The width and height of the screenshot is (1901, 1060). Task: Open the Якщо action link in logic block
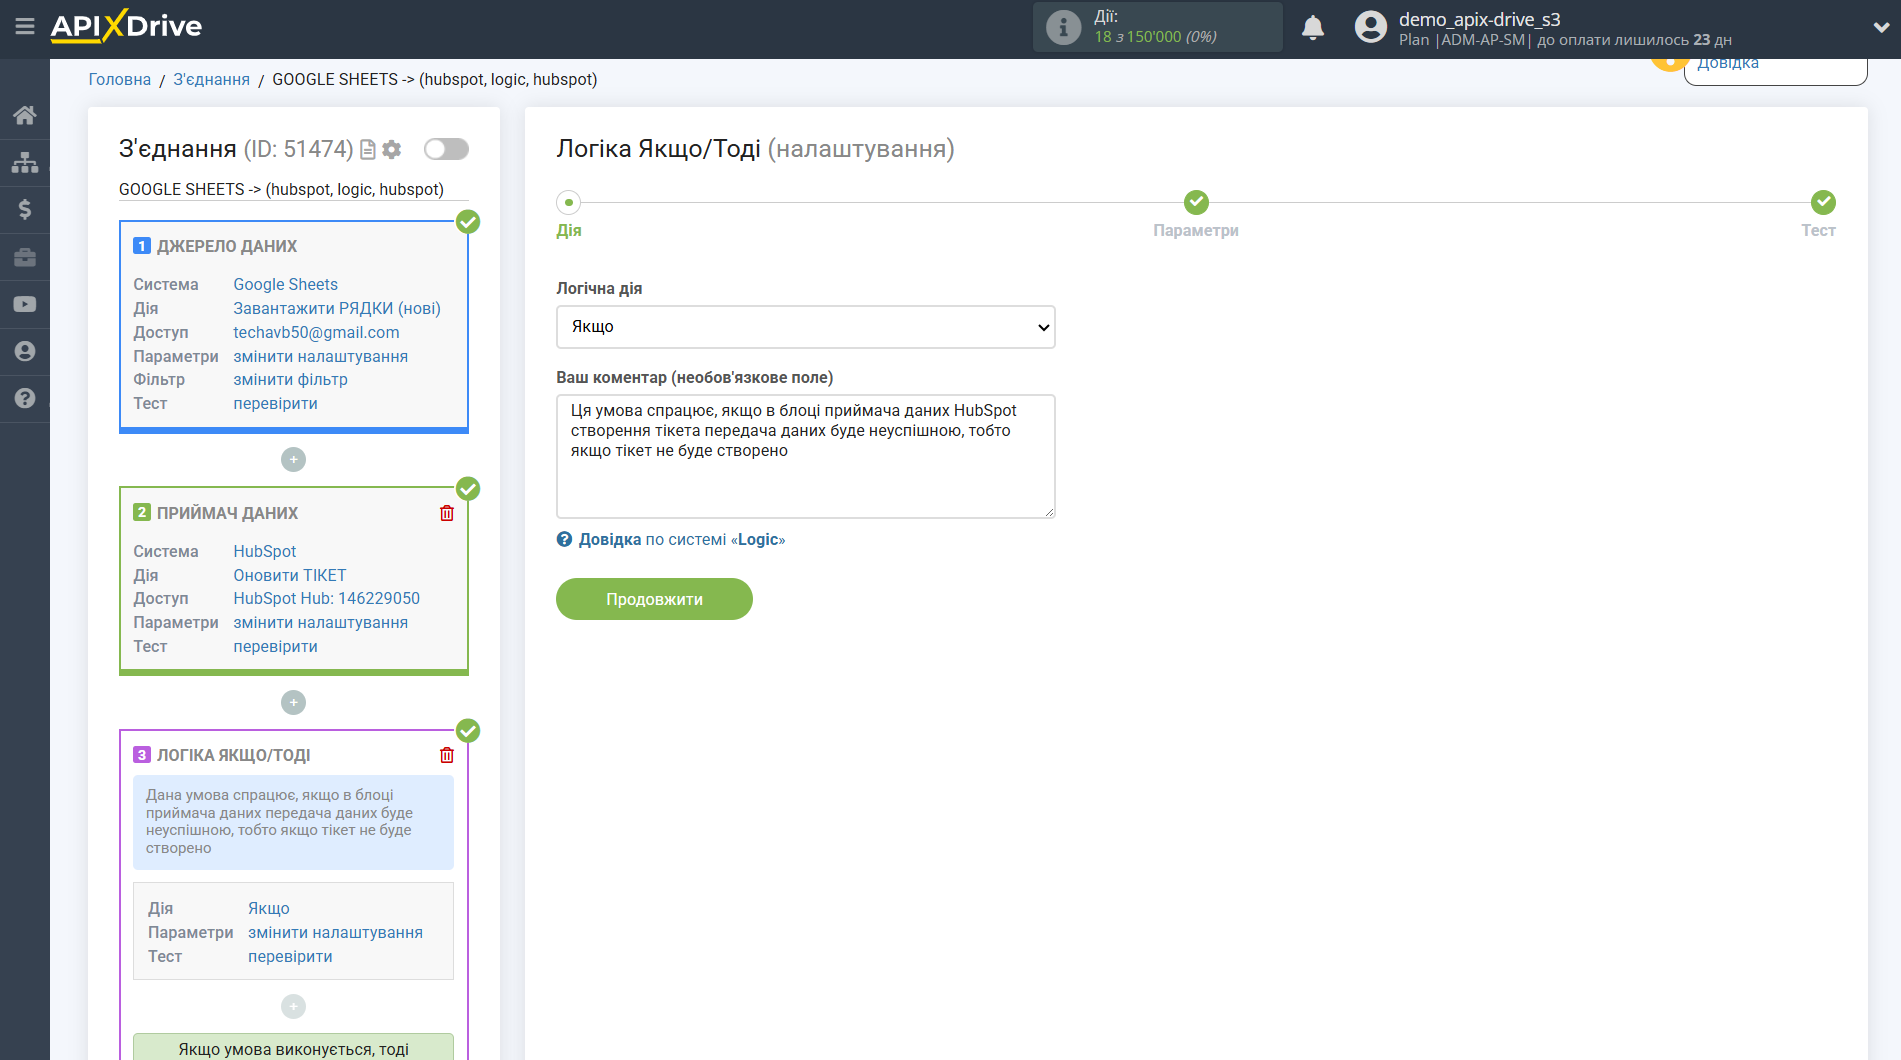pos(269,909)
